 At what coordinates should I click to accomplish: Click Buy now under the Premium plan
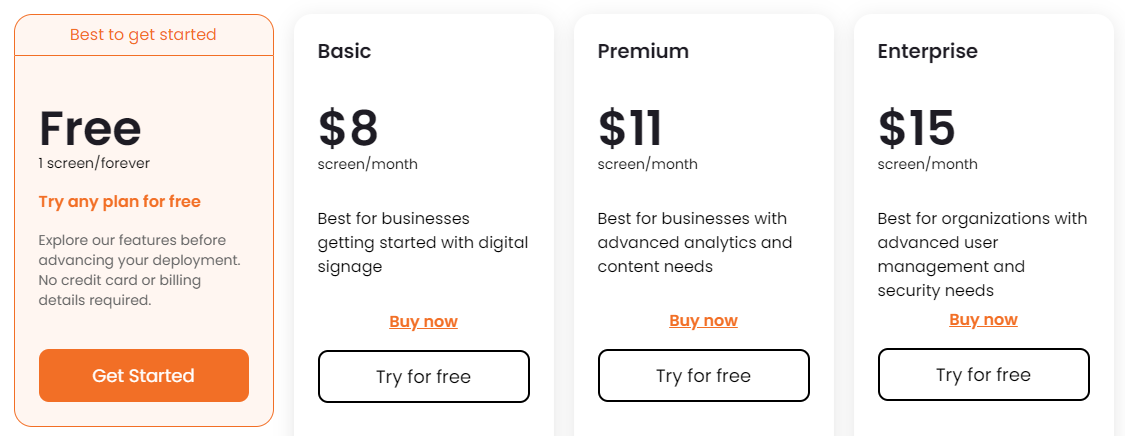(x=703, y=321)
